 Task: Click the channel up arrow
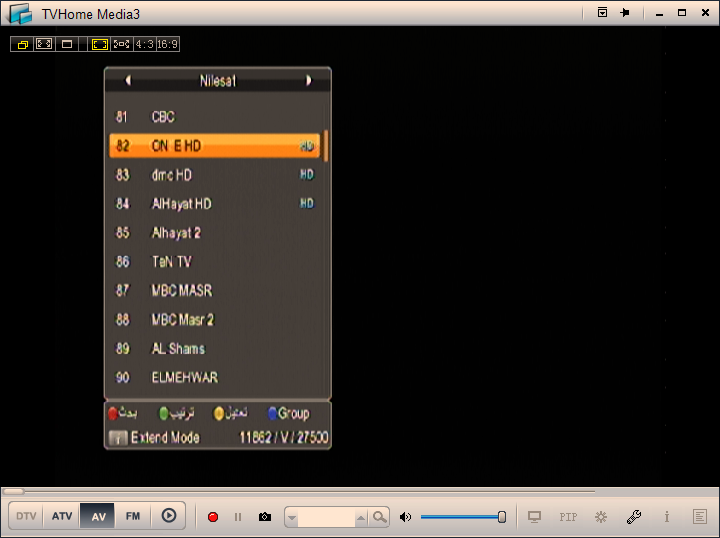click(361, 517)
